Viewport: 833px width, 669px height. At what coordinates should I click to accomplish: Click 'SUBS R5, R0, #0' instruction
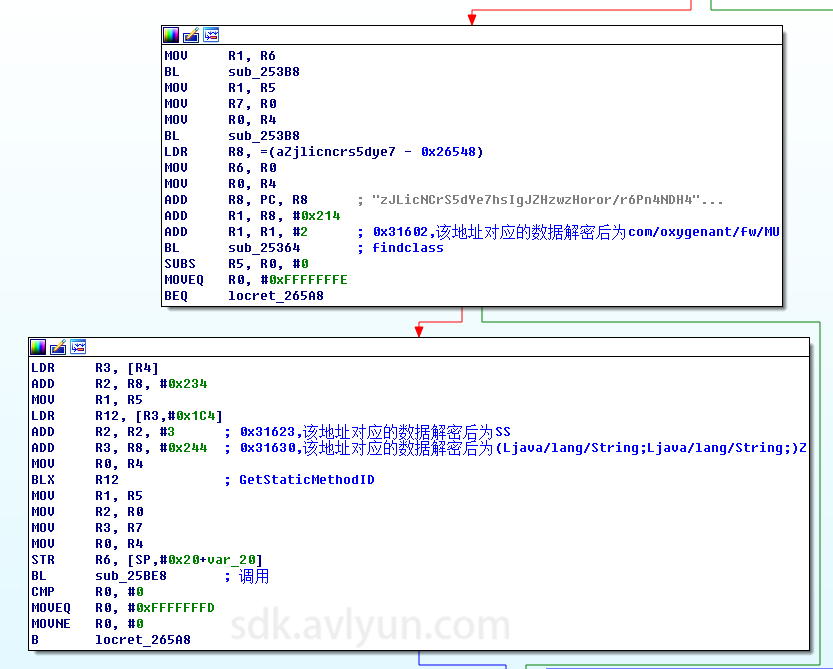[236, 264]
